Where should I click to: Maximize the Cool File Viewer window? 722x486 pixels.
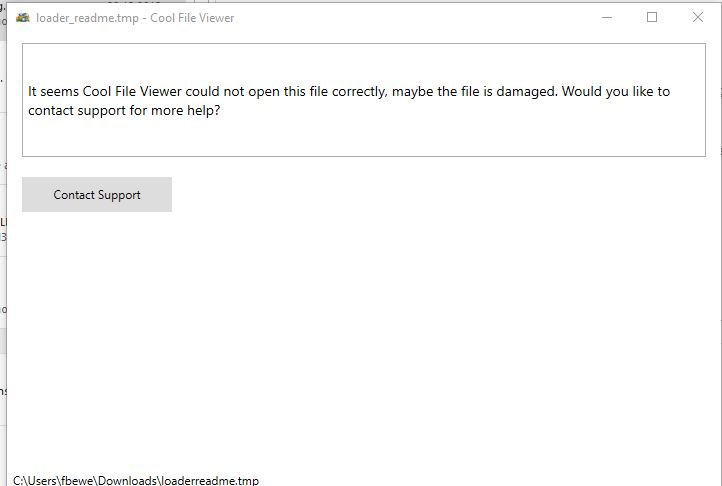point(652,18)
